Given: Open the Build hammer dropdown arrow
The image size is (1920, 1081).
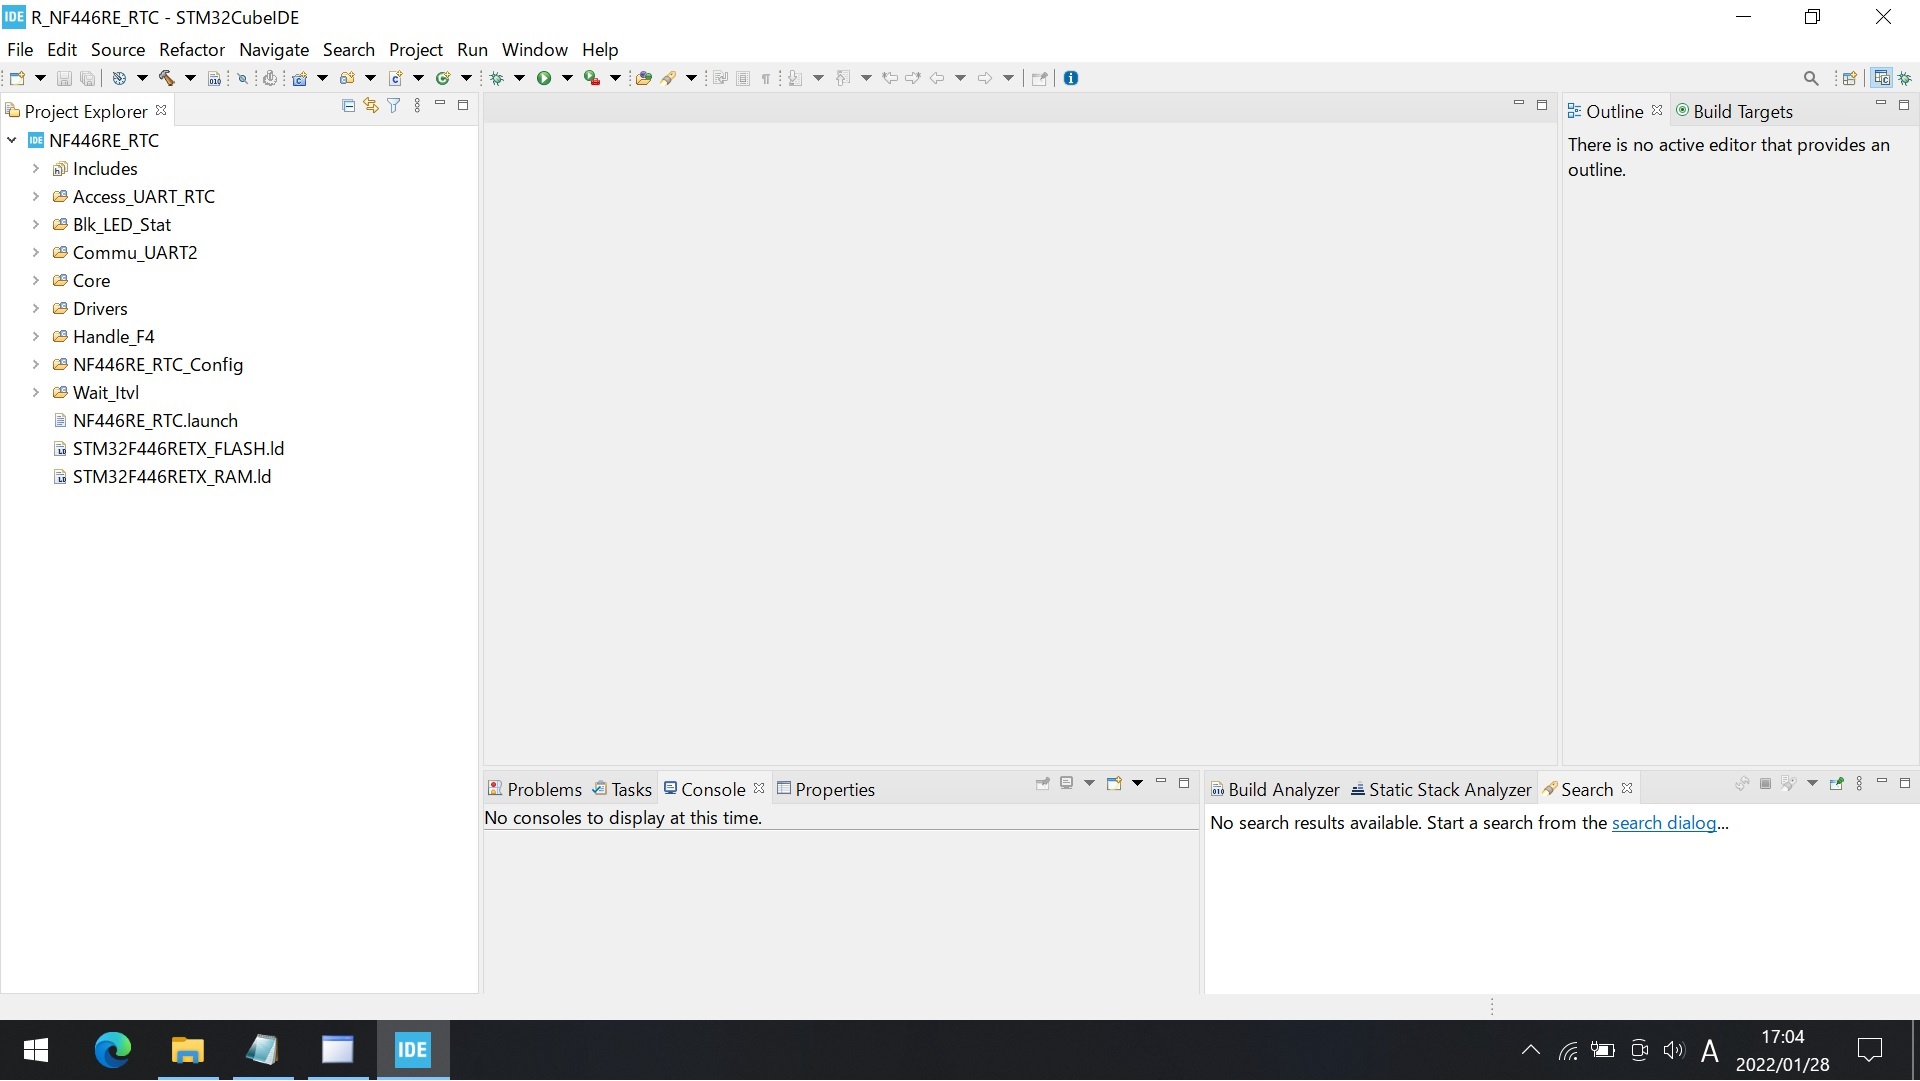Looking at the screenshot, I should pyautogui.click(x=190, y=78).
